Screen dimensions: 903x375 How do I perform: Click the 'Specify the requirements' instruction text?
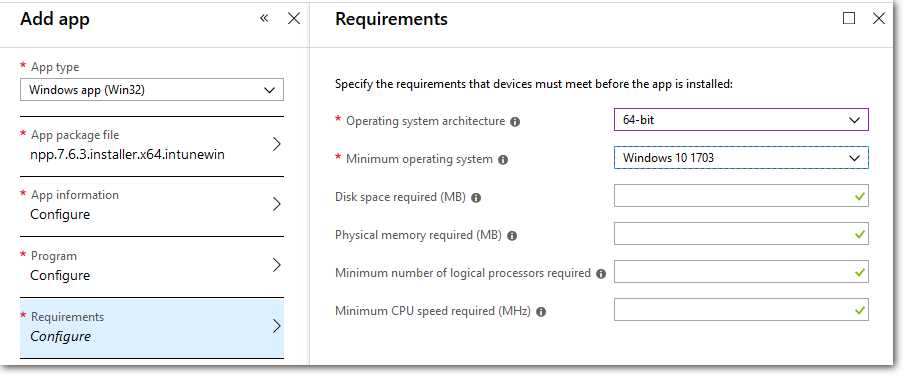click(534, 84)
